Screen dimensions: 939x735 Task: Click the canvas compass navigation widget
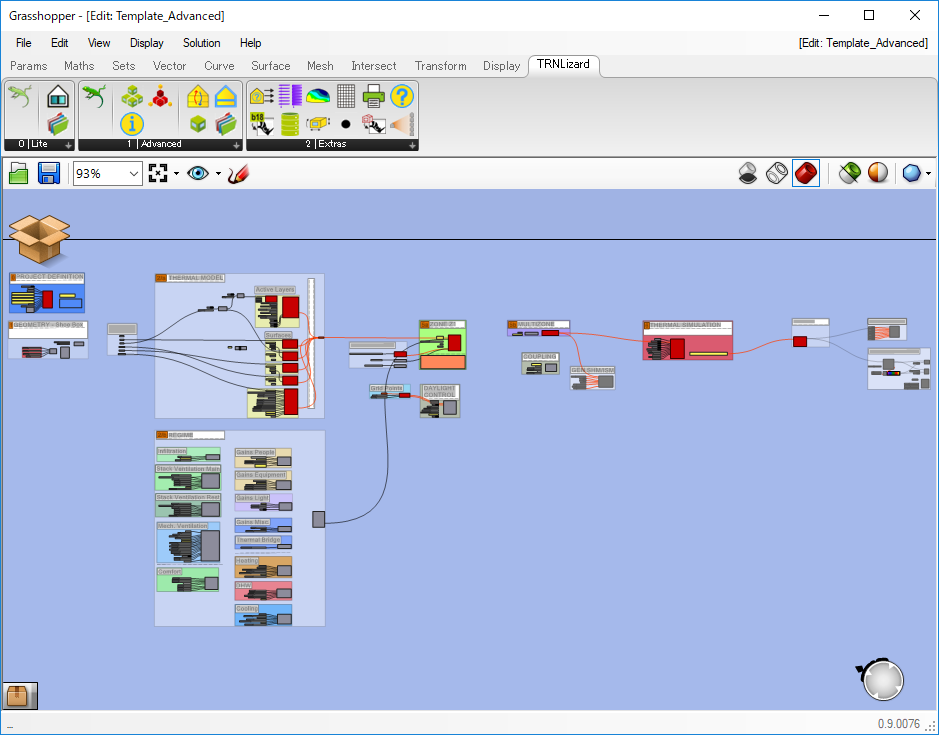point(882,679)
